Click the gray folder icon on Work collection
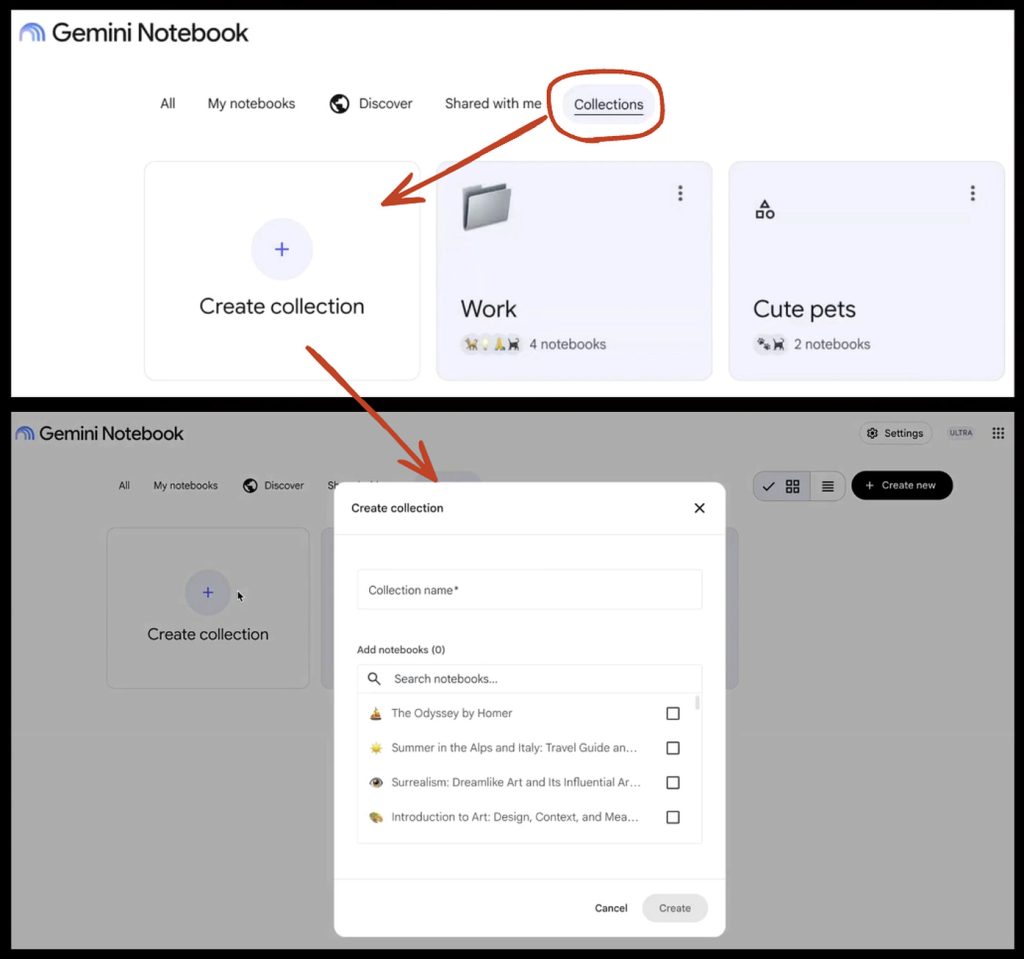 coord(486,207)
